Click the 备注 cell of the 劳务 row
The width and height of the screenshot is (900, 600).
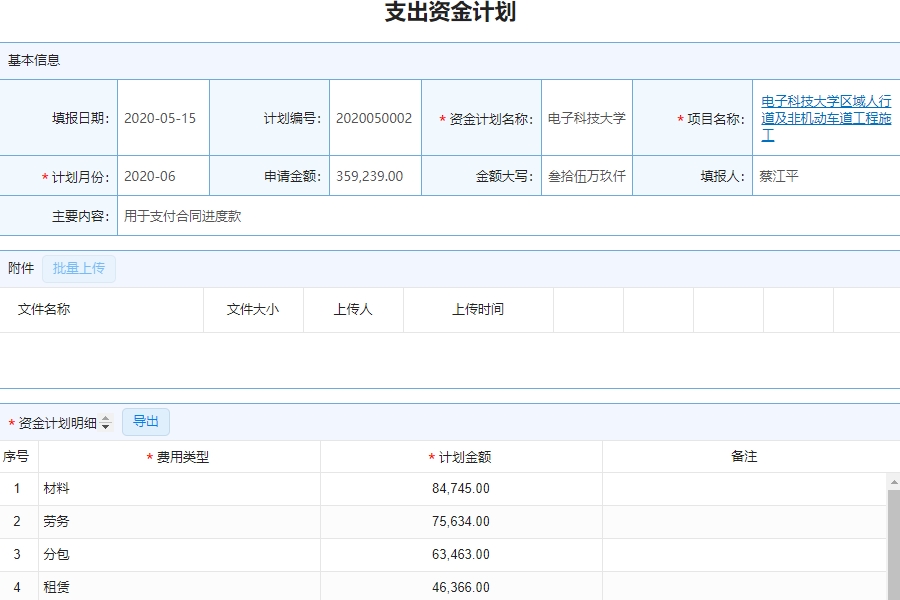tap(744, 521)
